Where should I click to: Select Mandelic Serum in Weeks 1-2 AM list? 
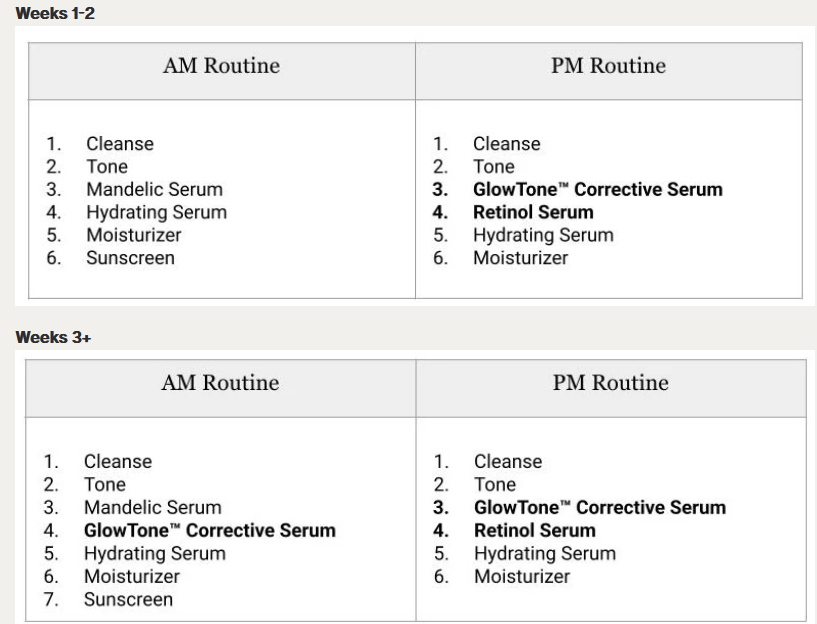coord(154,189)
